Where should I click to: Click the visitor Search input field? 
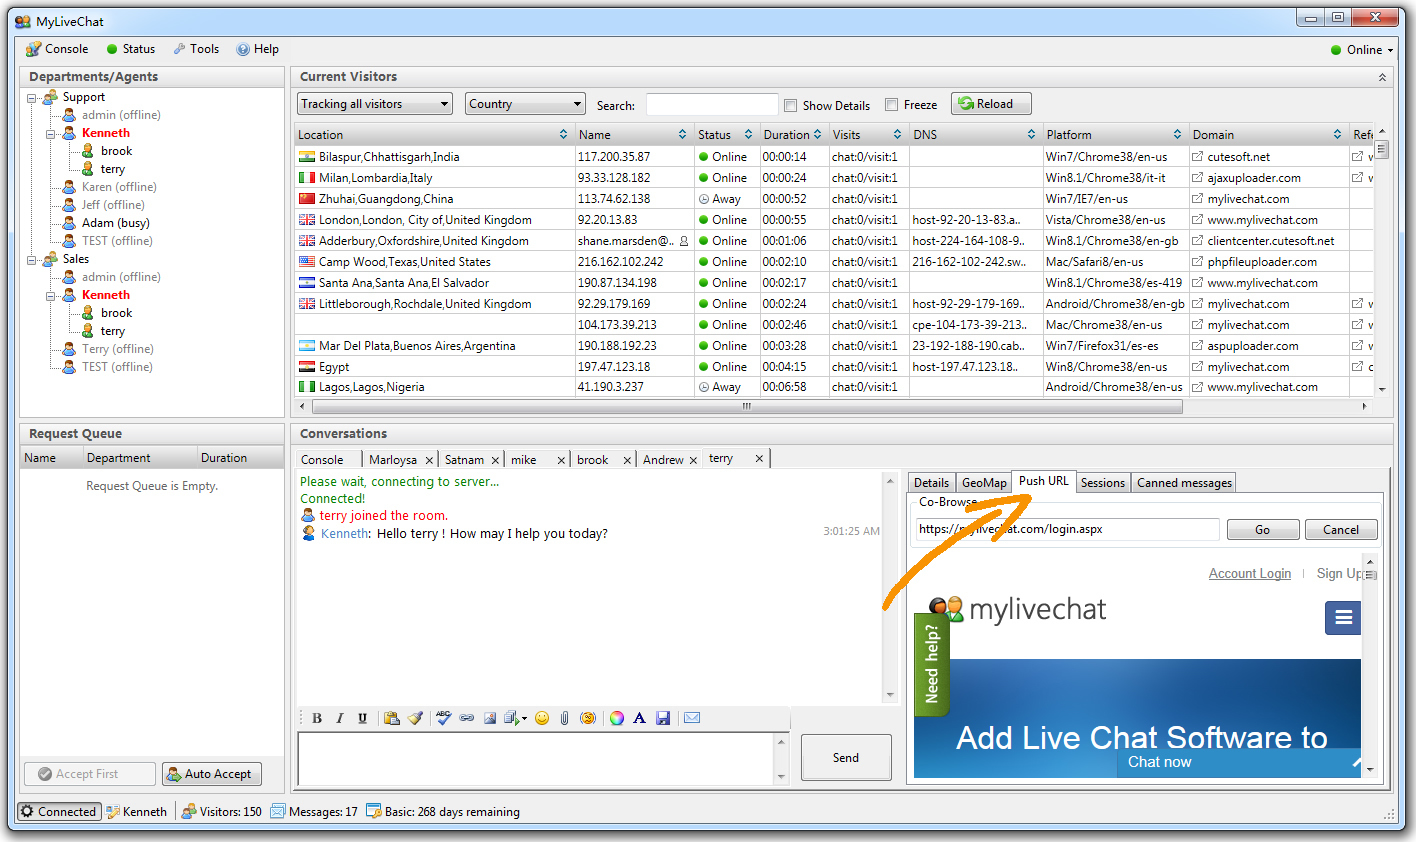pos(712,105)
